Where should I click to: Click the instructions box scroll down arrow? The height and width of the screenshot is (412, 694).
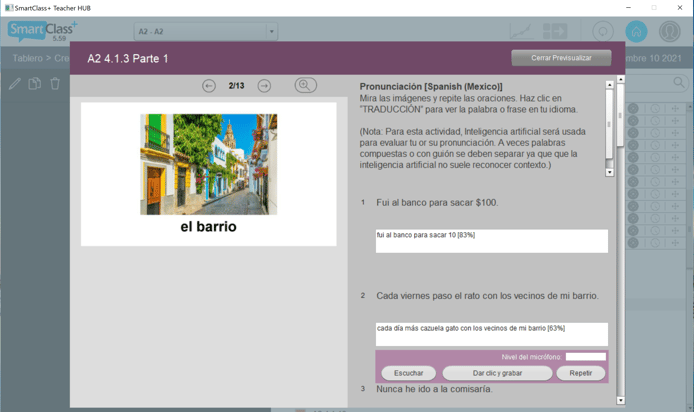tap(609, 172)
